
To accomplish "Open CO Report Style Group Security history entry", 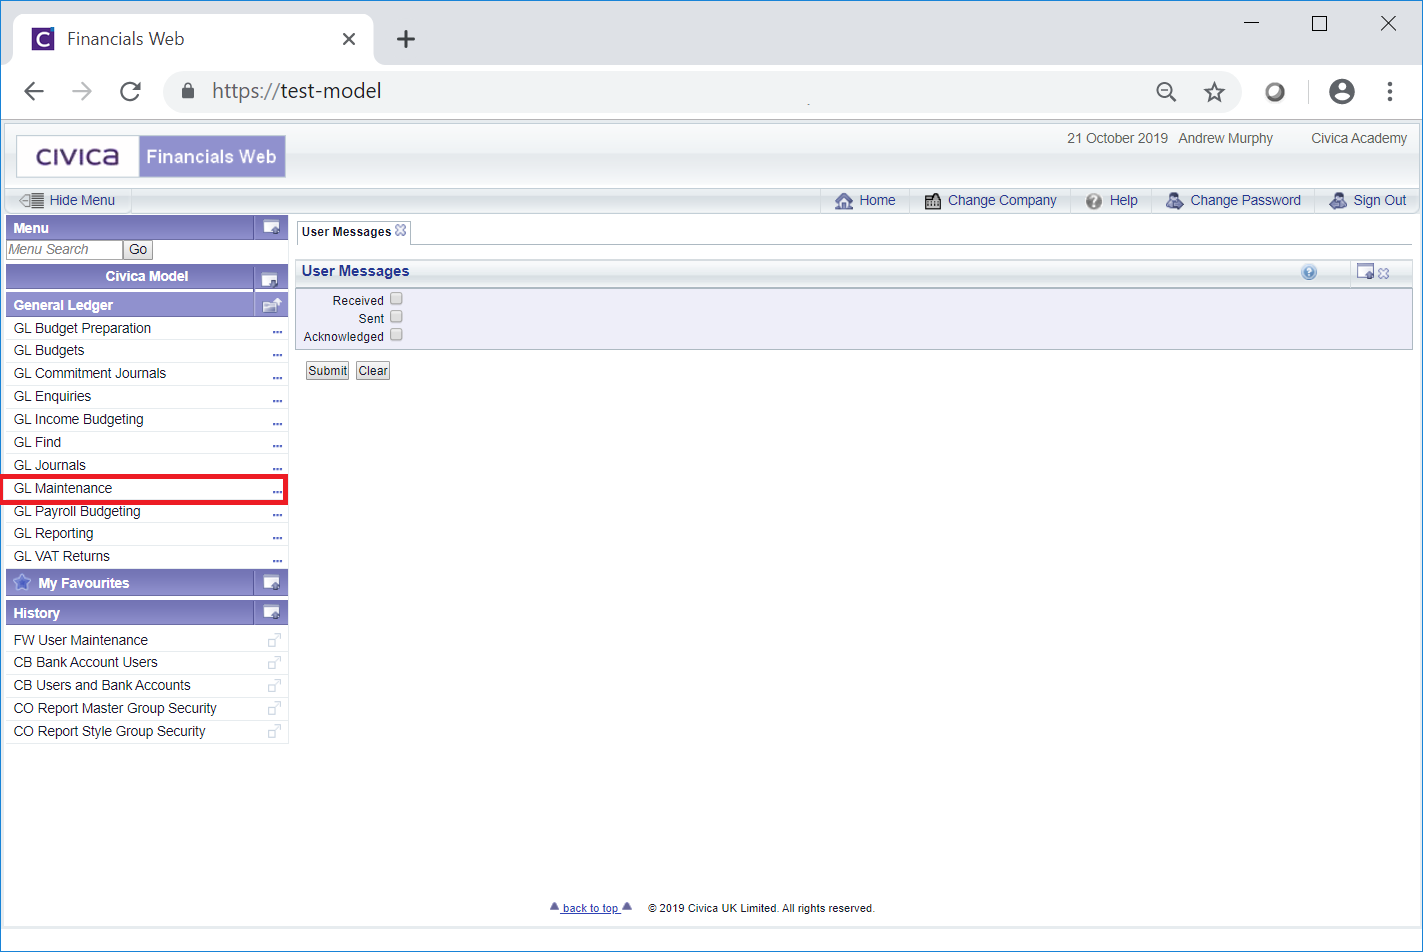I will [110, 731].
